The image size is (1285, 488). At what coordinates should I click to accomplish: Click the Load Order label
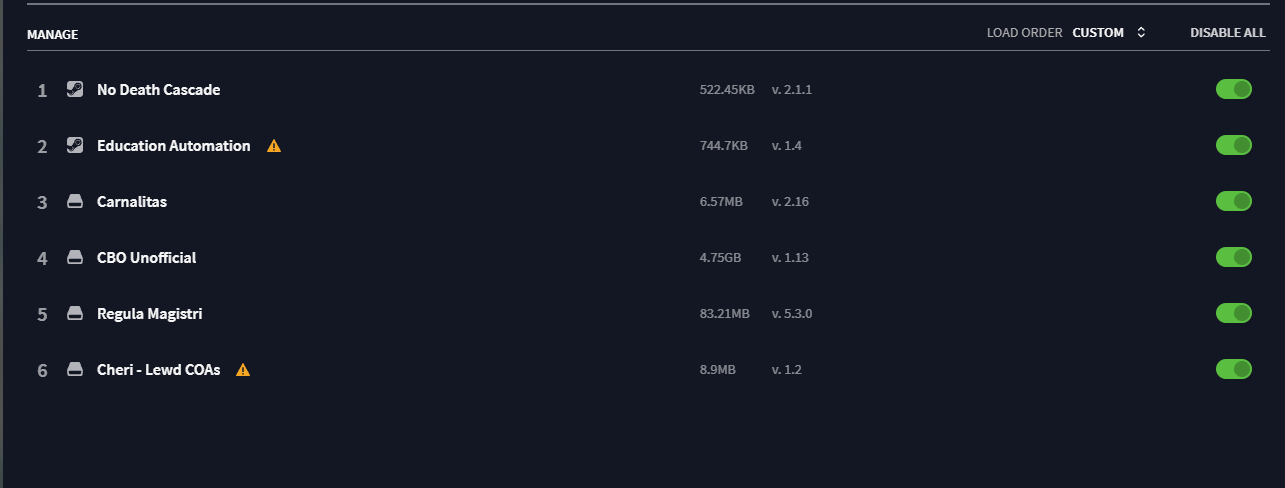[x=1024, y=33]
